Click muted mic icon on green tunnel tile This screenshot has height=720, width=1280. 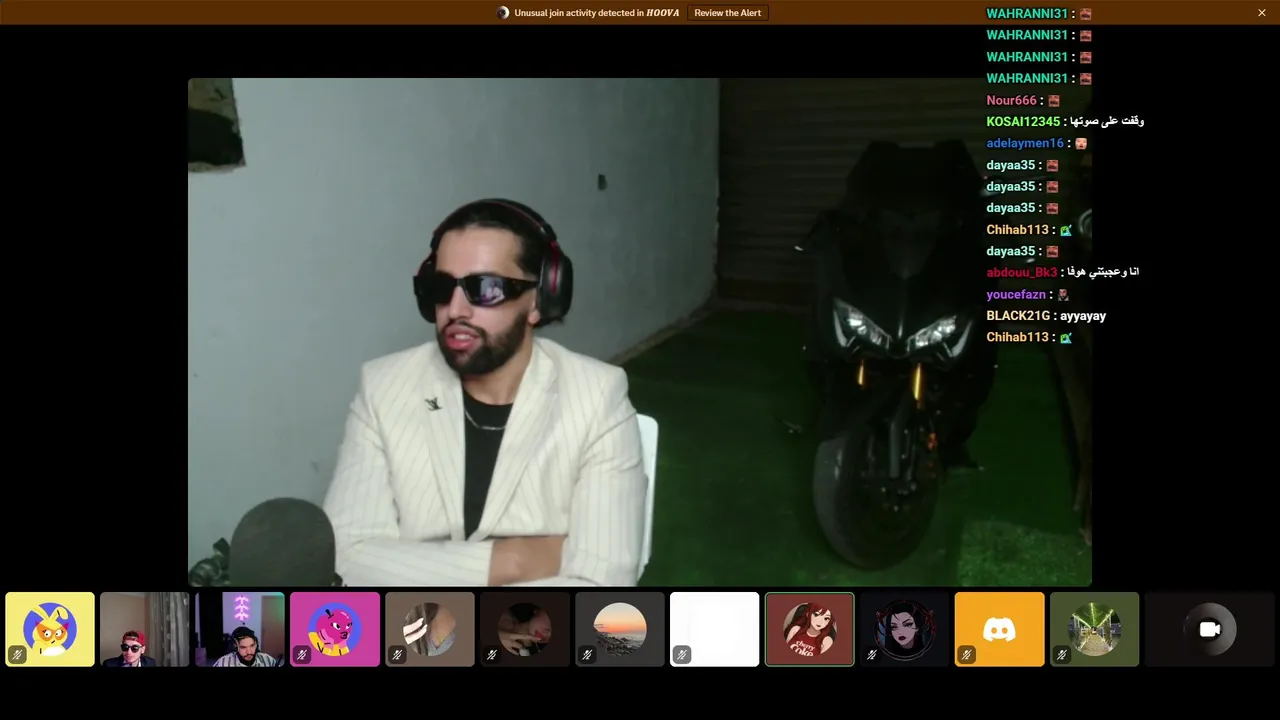point(1062,655)
